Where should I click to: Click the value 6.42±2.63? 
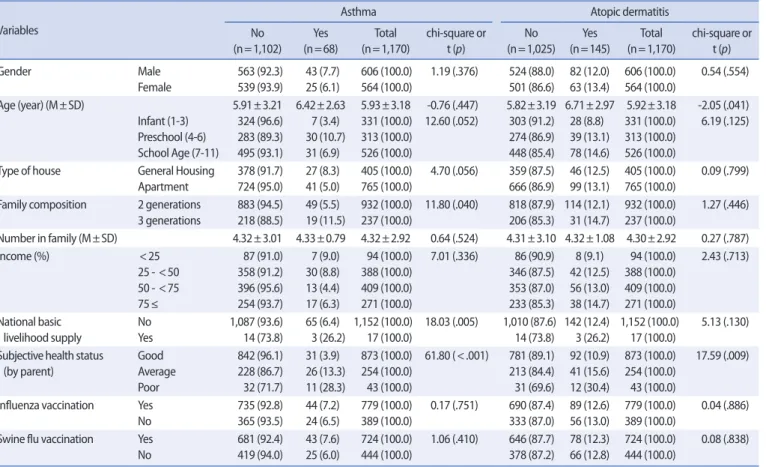click(x=320, y=105)
